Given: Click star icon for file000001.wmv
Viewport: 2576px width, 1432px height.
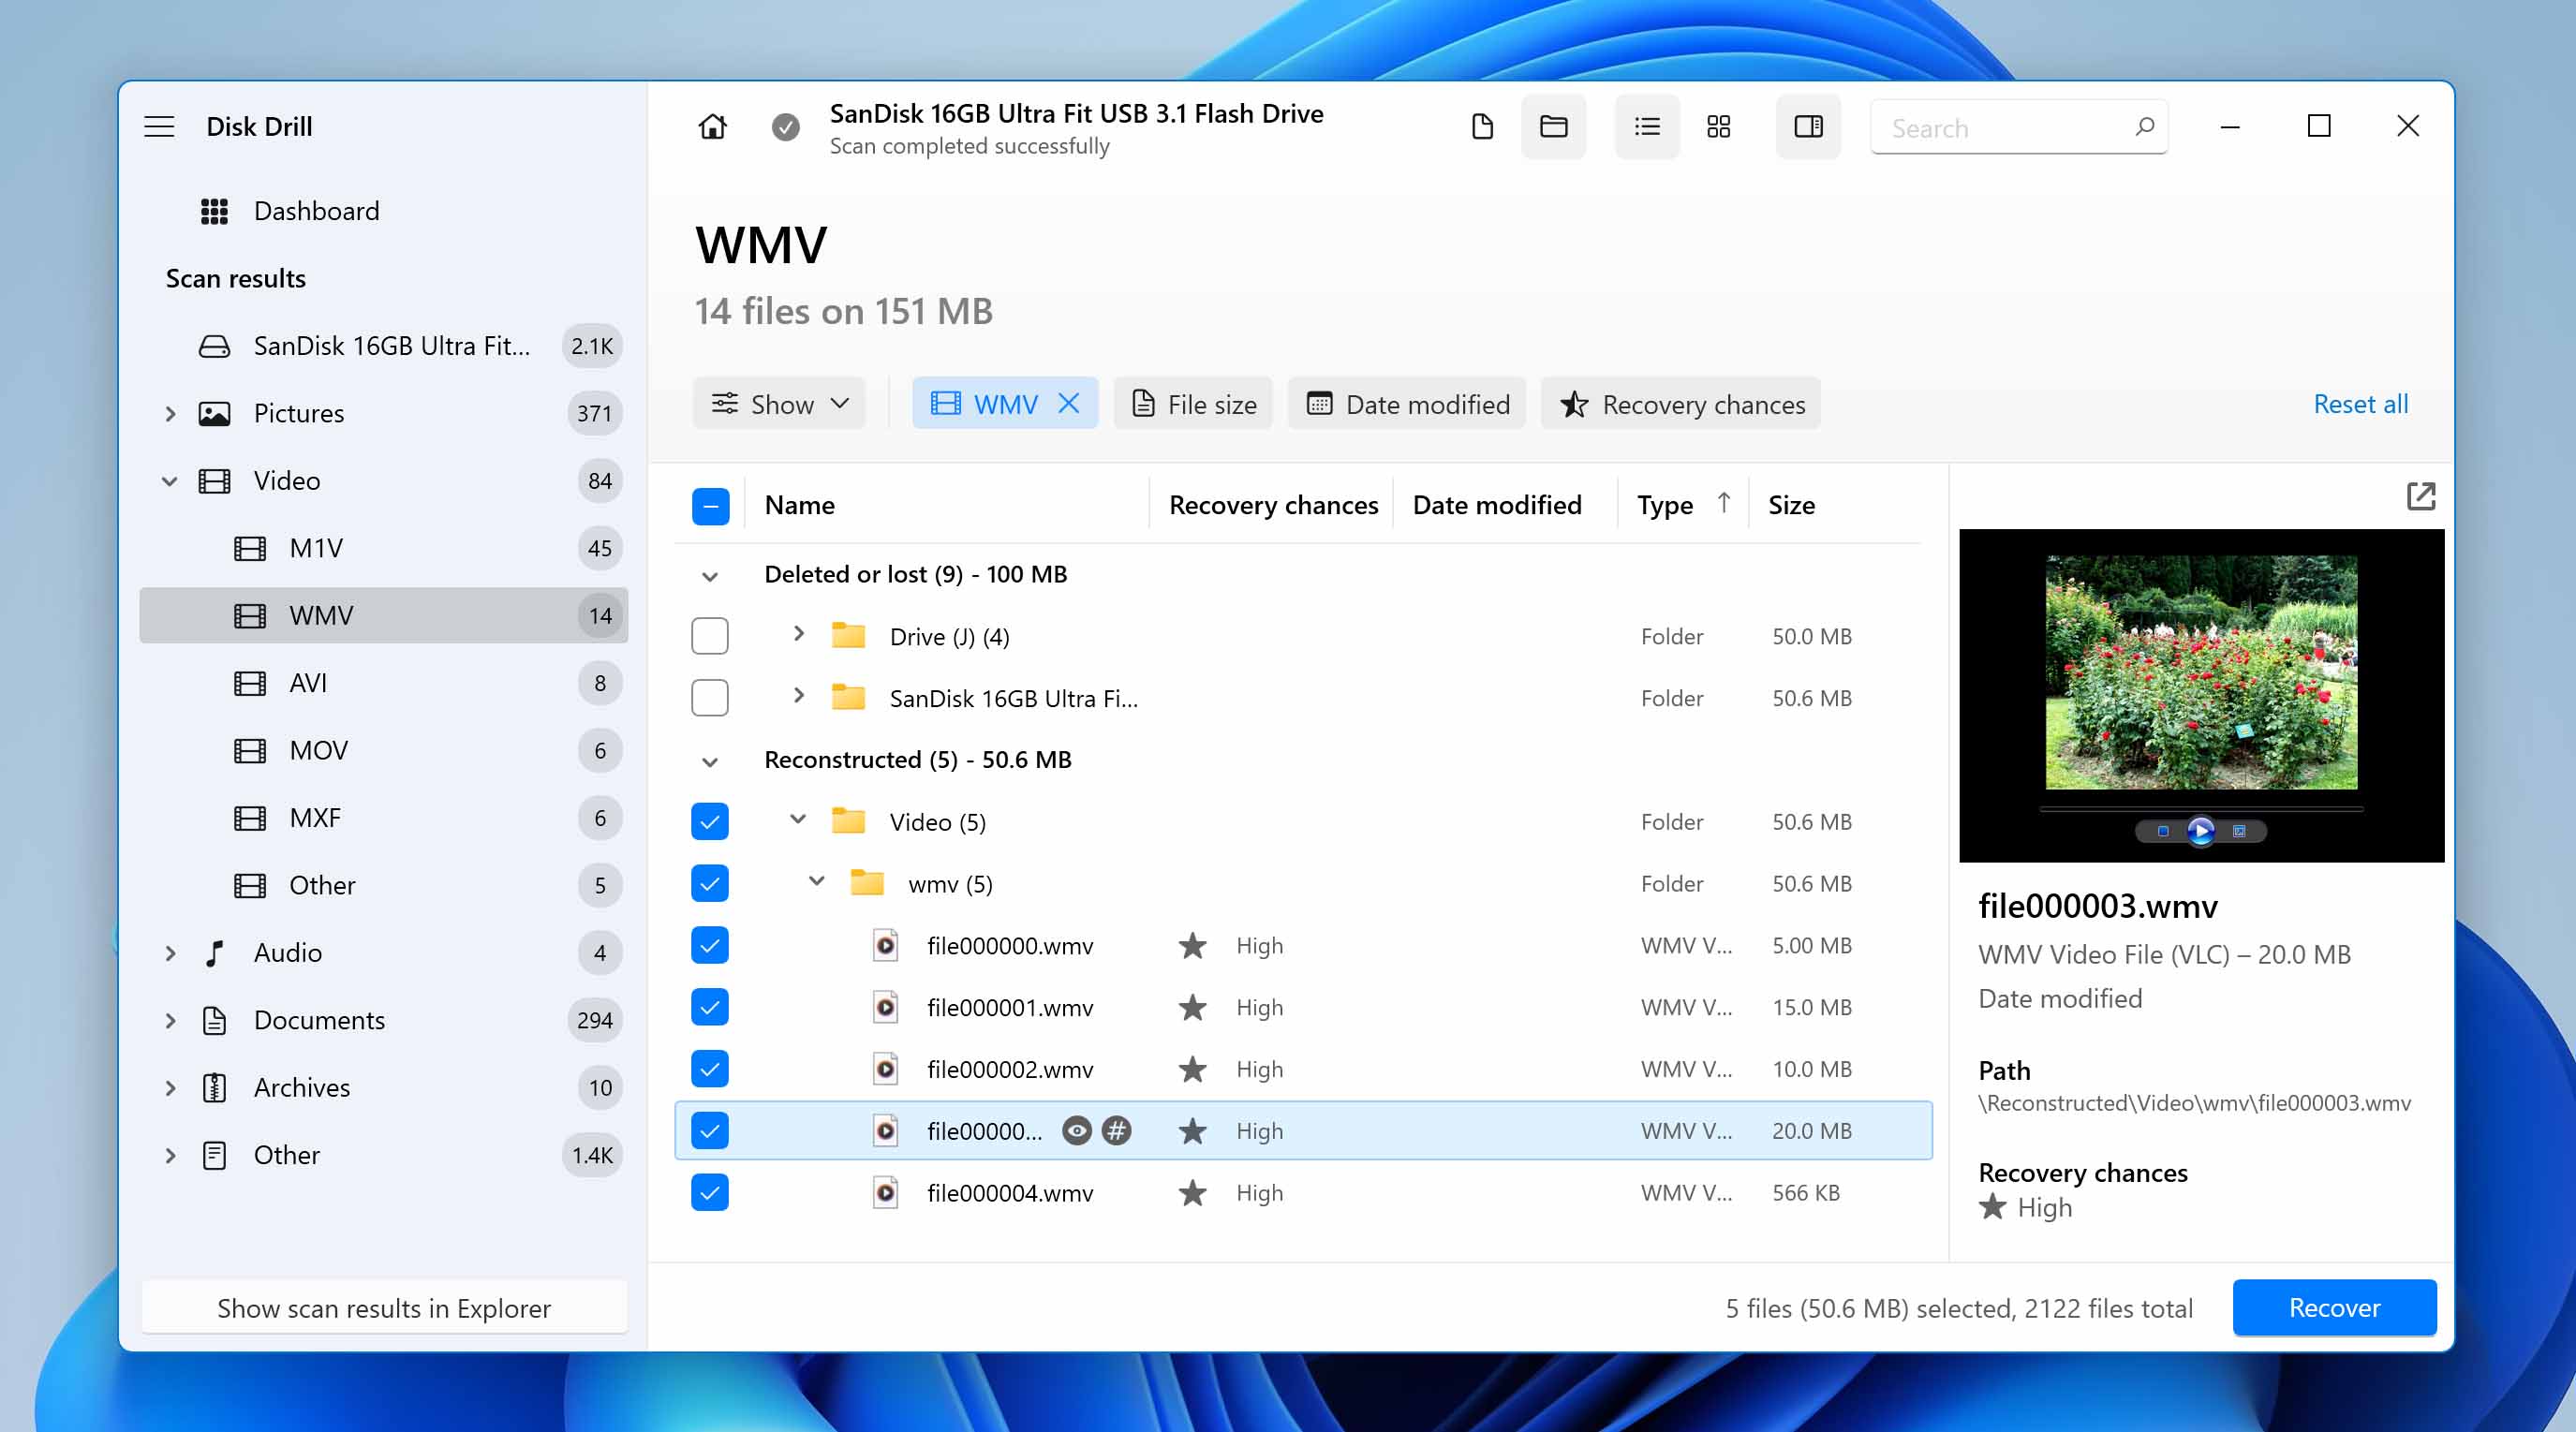Looking at the screenshot, I should click(1192, 1007).
